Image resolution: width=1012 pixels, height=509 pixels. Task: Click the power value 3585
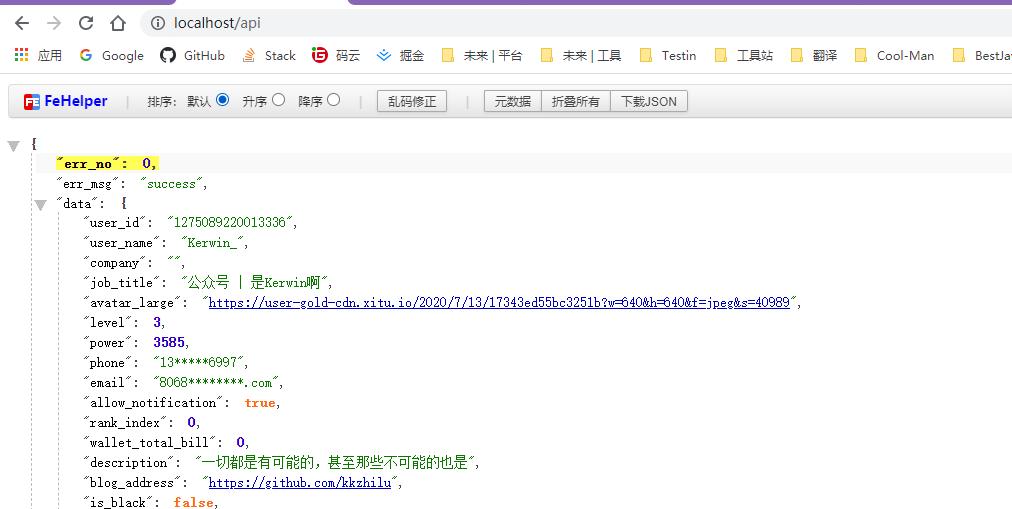point(169,342)
